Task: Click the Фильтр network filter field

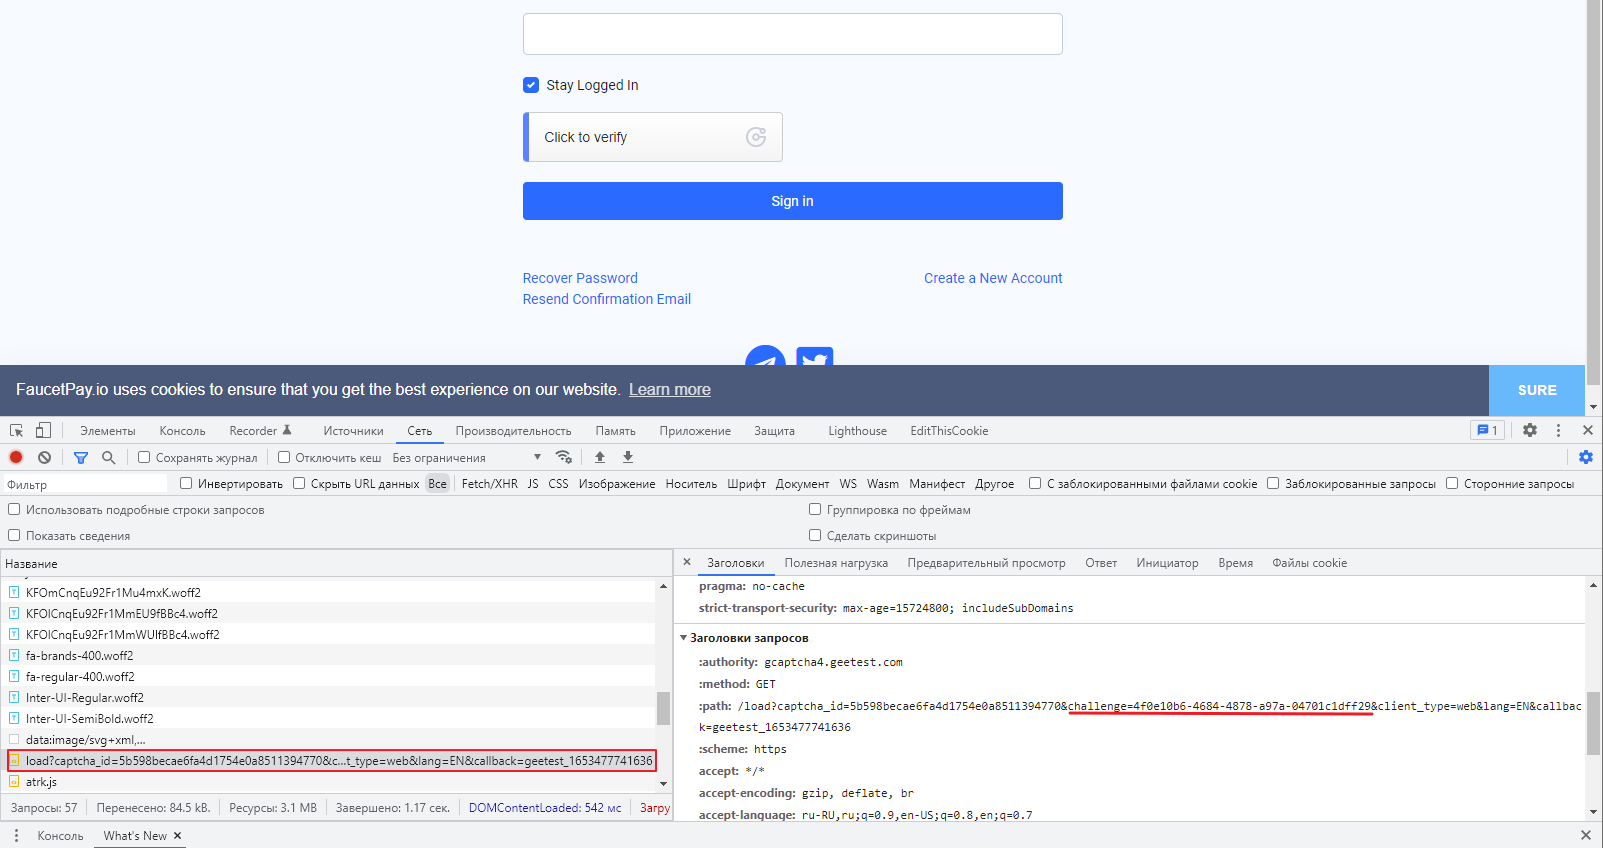Action: point(86,484)
